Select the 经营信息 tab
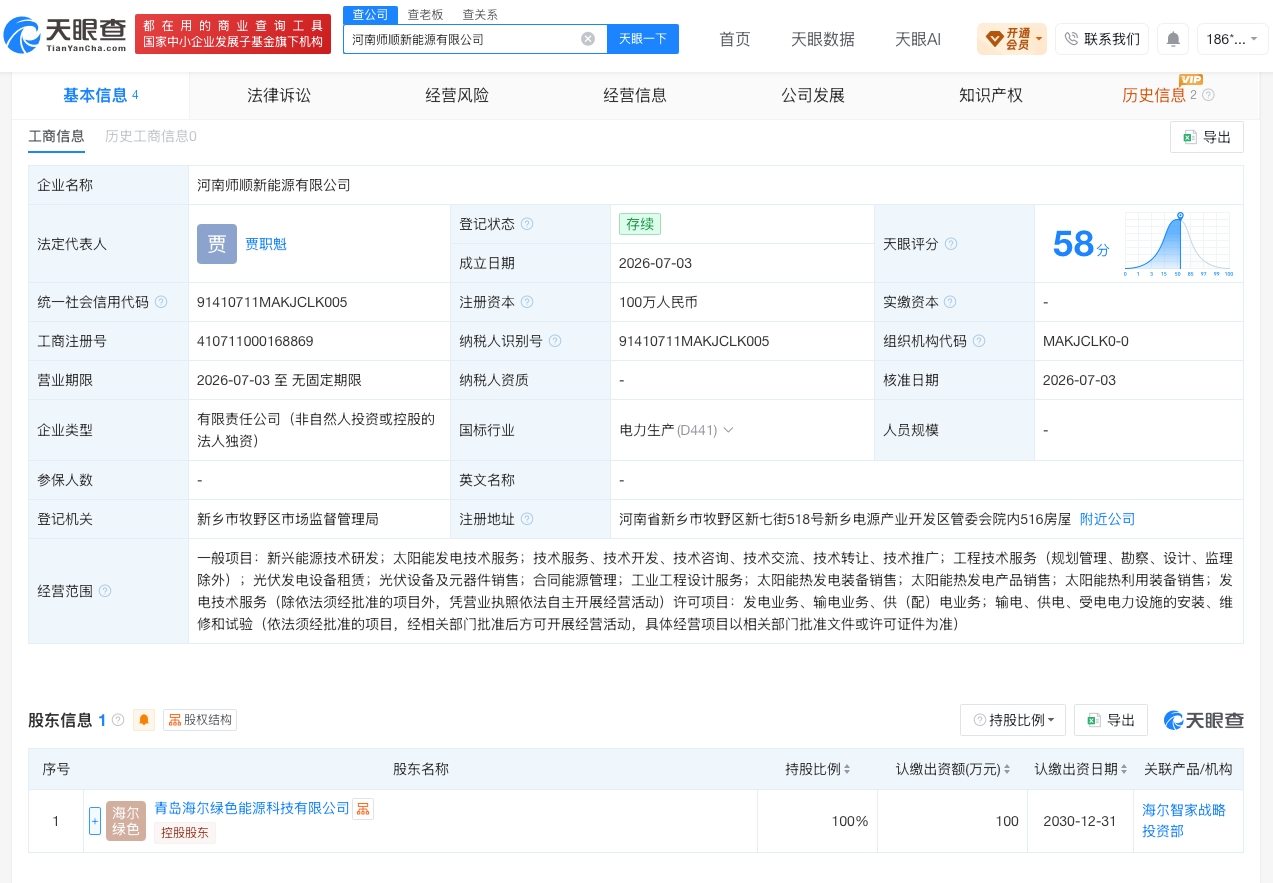 635,95
